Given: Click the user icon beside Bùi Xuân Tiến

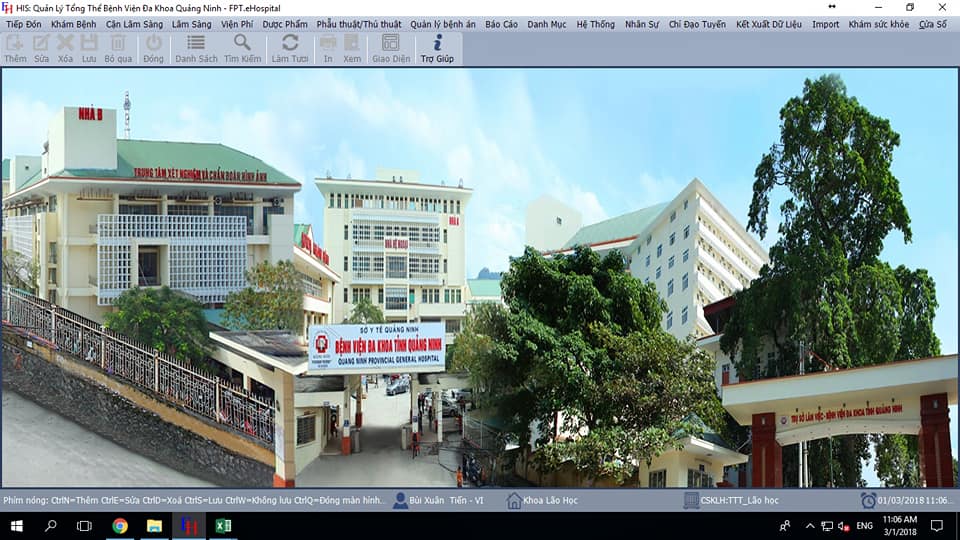Looking at the screenshot, I should pyautogui.click(x=400, y=500).
